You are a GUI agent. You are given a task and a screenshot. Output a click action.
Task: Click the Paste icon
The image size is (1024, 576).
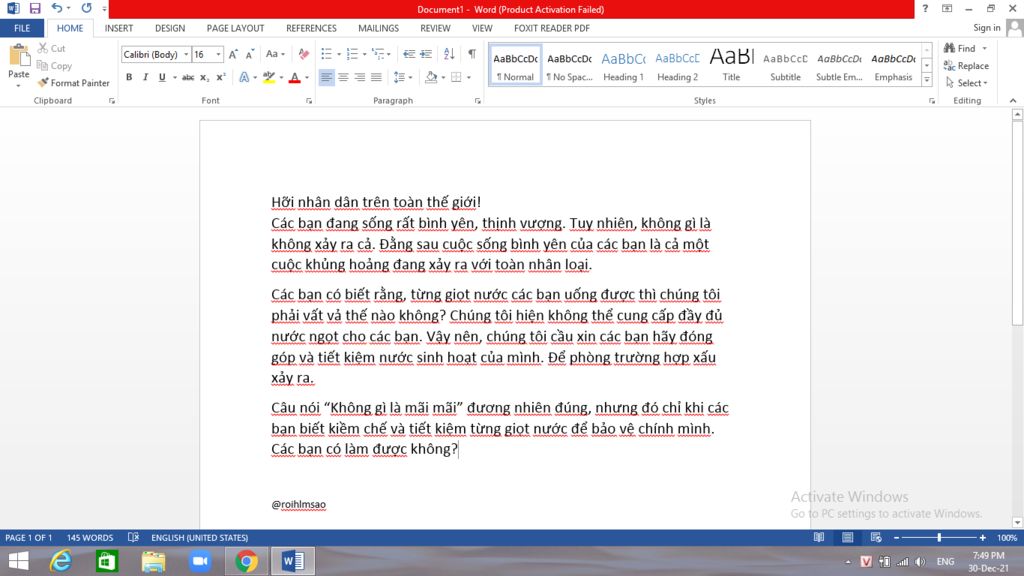pos(19,57)
